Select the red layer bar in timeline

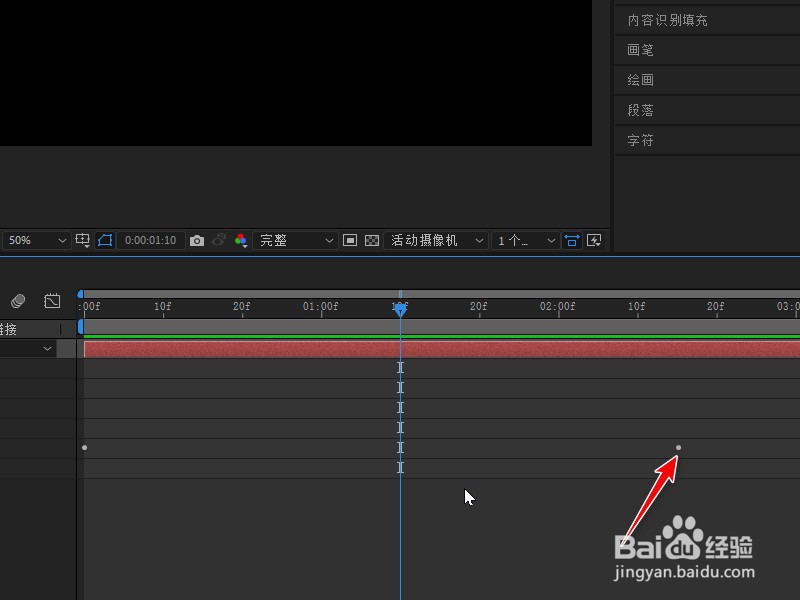[x=442, y=349]
